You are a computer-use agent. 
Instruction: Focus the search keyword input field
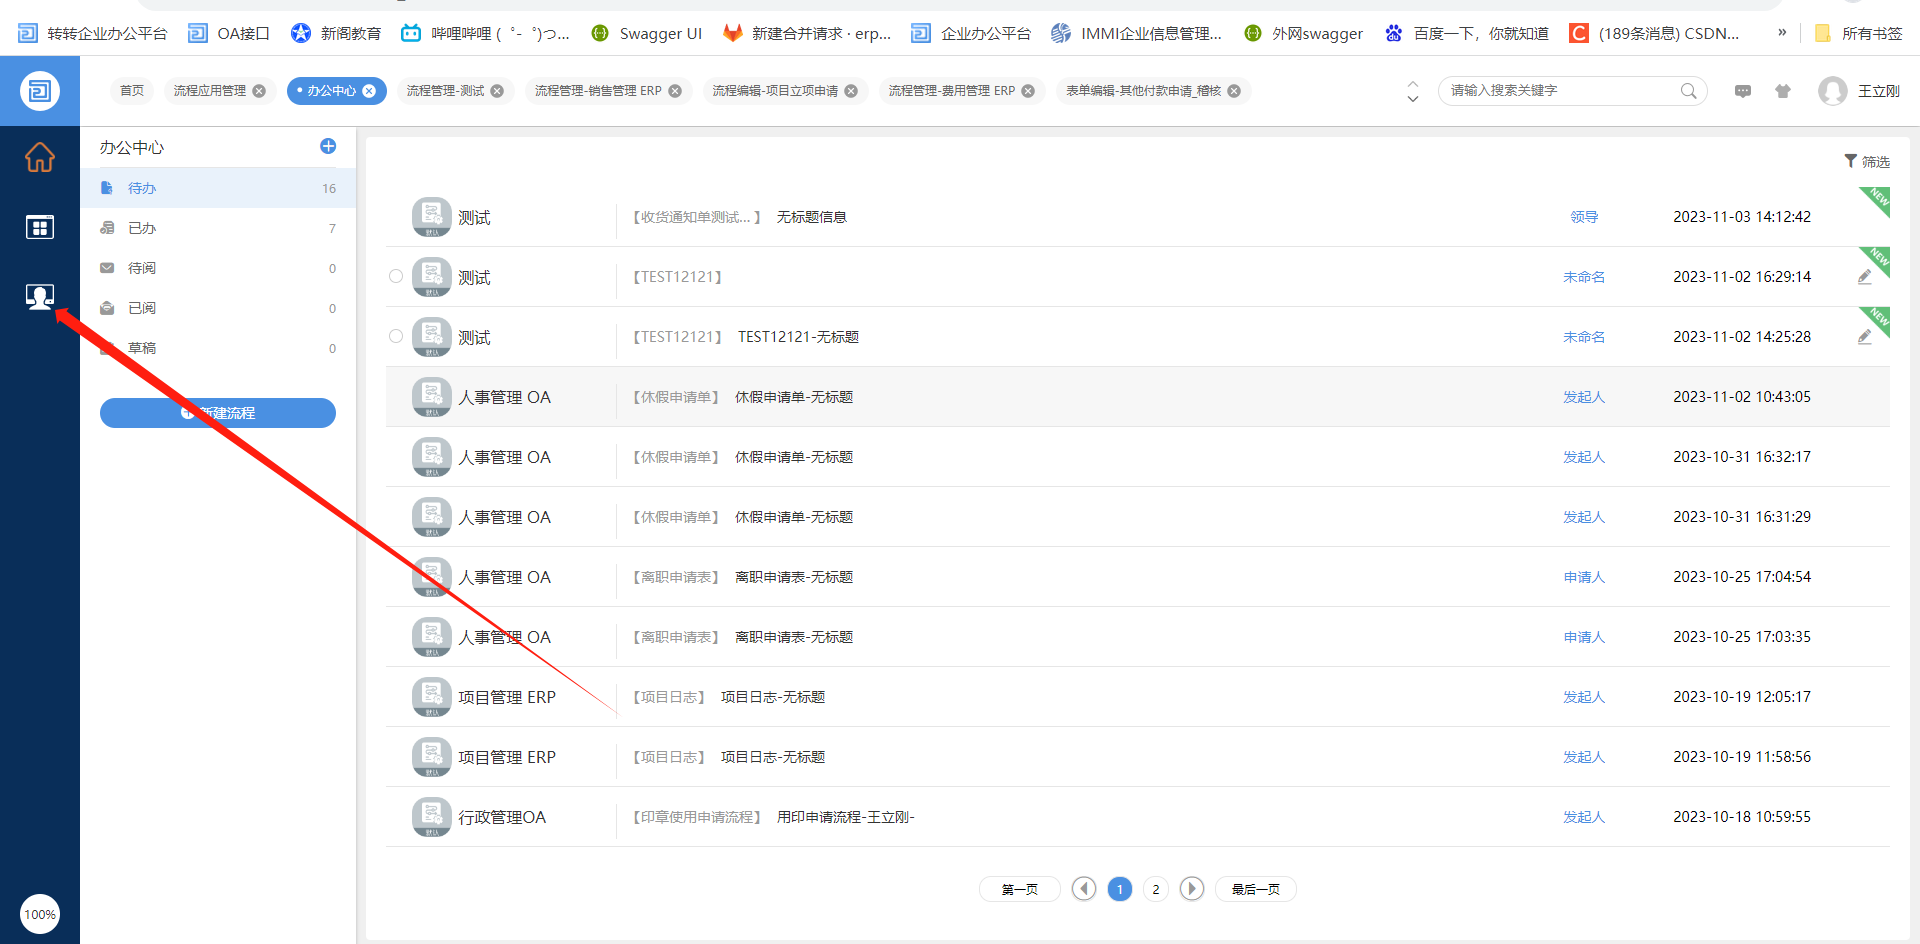pos(1560,91)
